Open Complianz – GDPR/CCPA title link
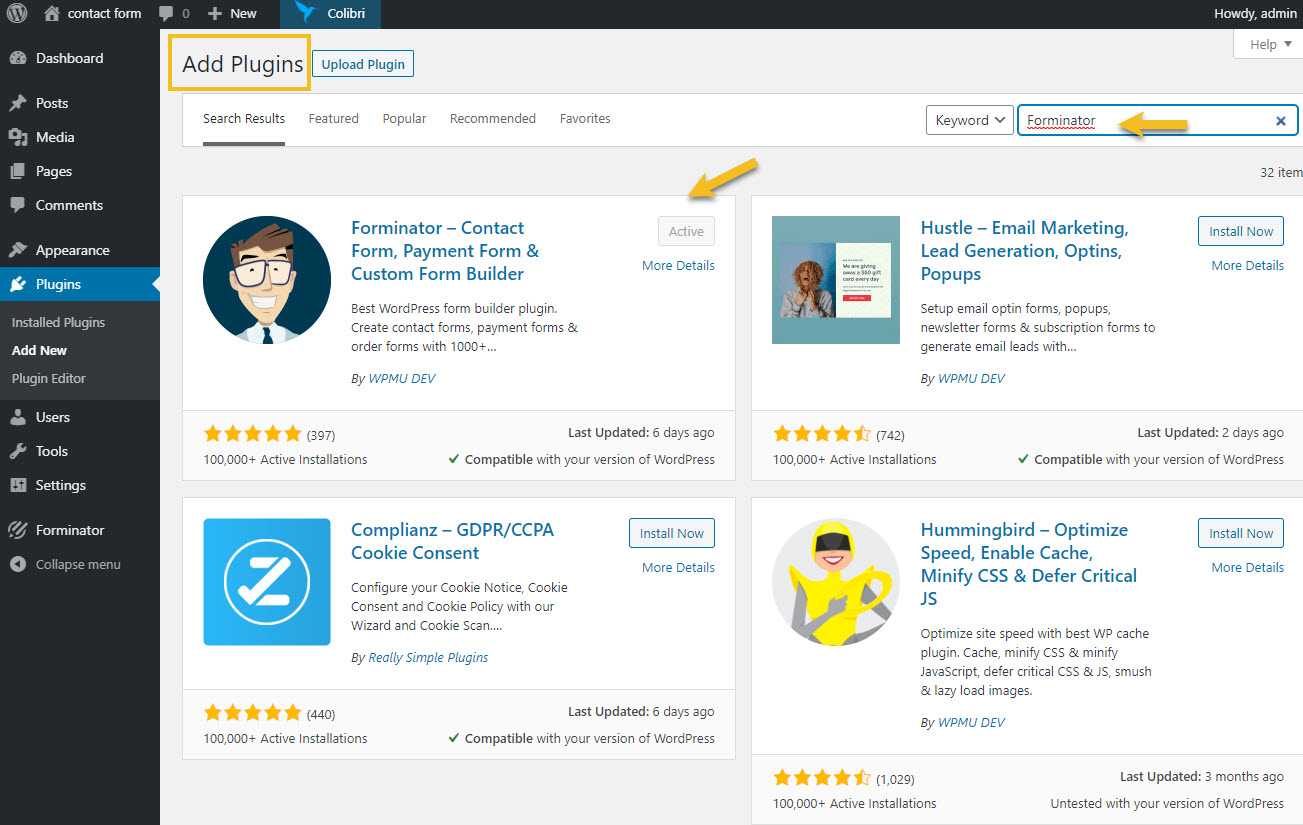The height and width of the screenshot is (825, 1303). (452, 541)
